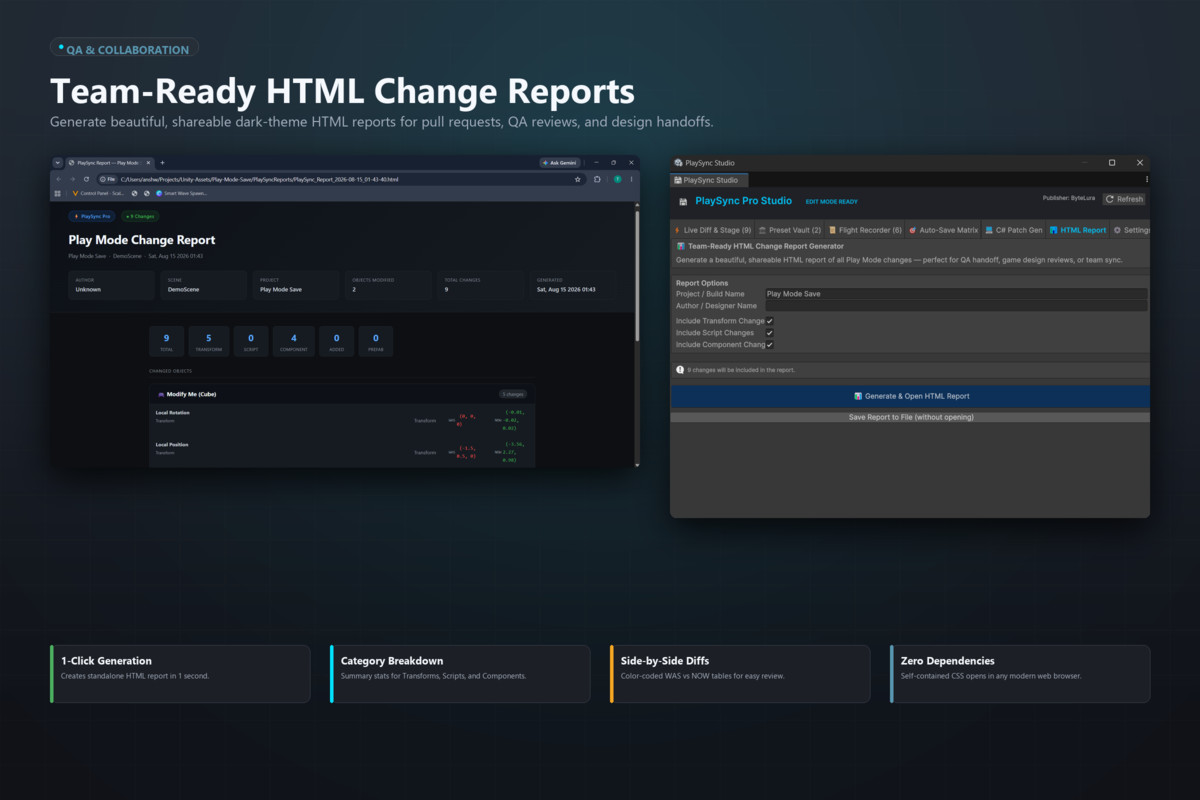Click the 9 Changes badge in report

(x=140, y=216)
